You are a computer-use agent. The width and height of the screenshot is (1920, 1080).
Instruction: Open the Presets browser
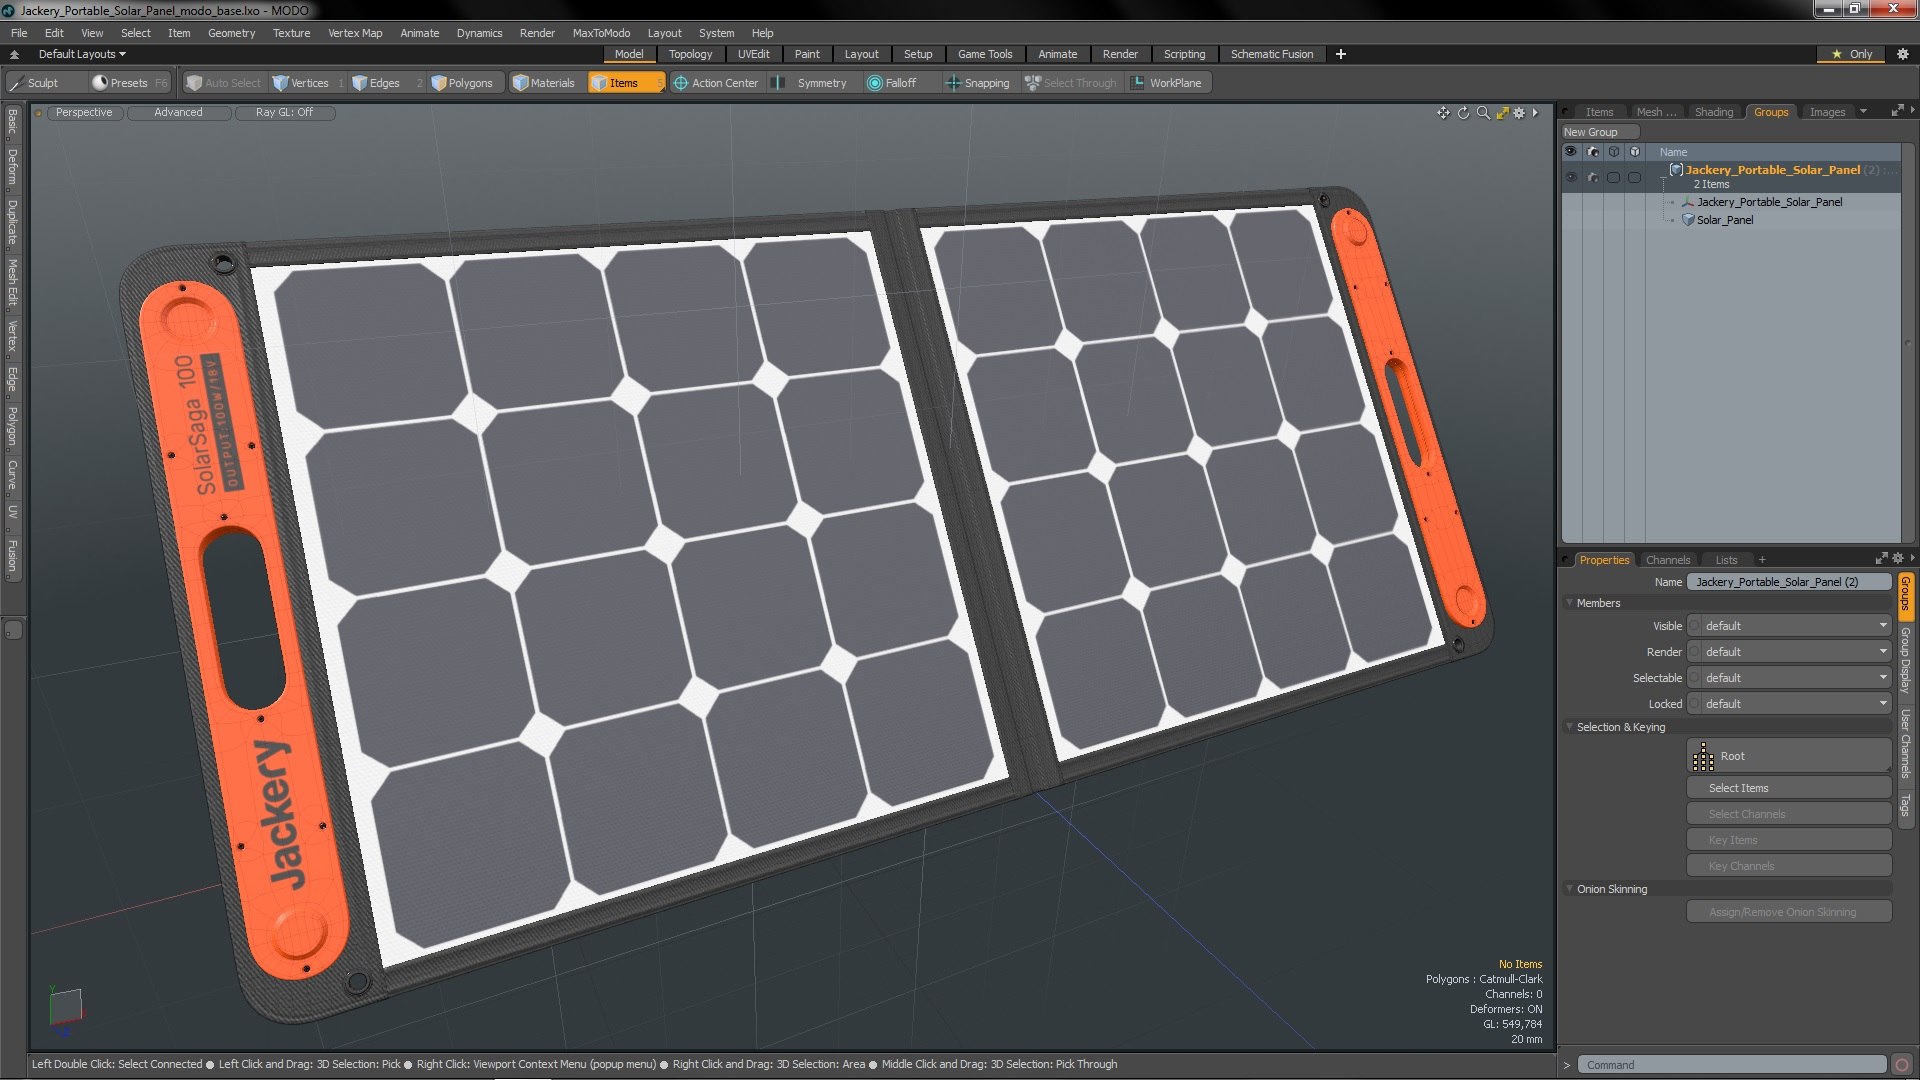click(x=128, y=83)
